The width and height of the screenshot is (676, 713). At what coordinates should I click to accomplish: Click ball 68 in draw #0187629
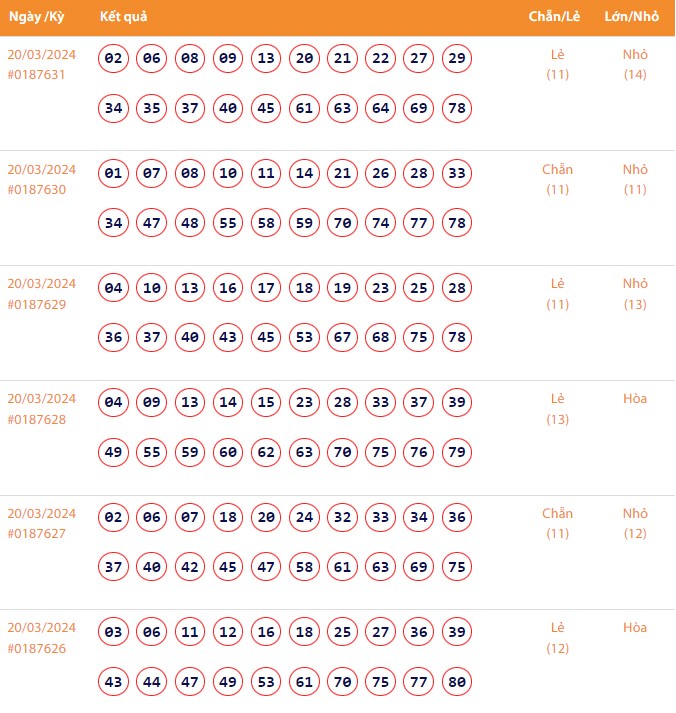click(x=380, y=338)
